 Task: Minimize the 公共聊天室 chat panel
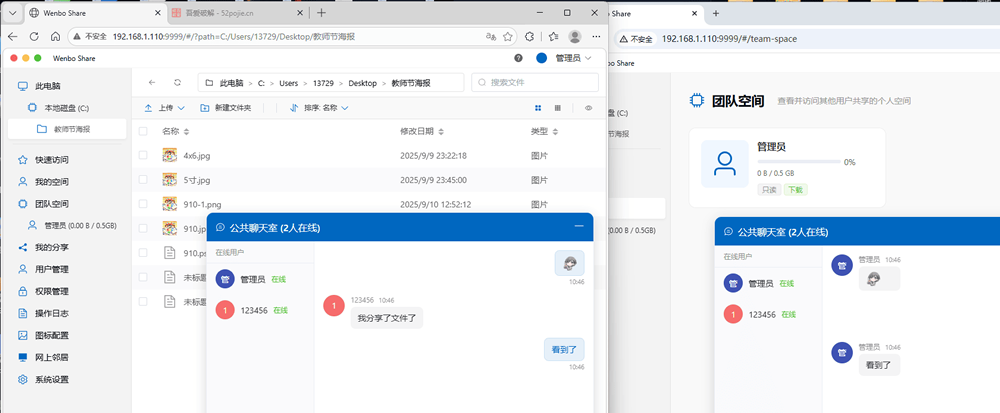579,226
